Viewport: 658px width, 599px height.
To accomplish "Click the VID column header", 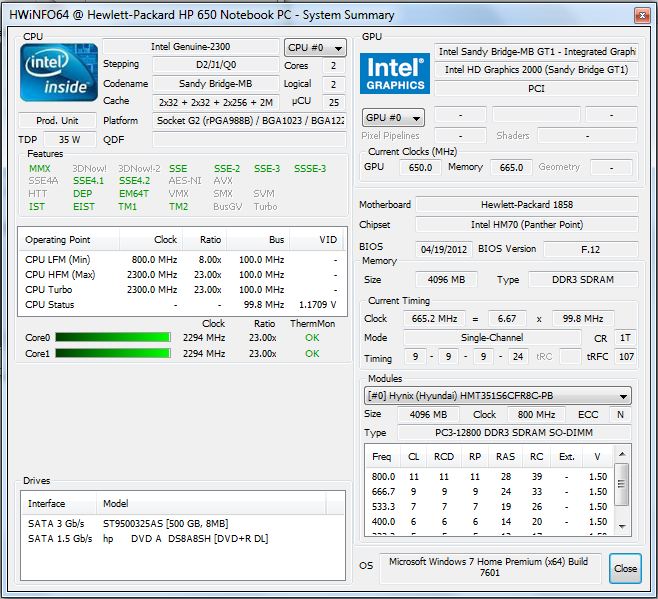I will coord(316,240).
